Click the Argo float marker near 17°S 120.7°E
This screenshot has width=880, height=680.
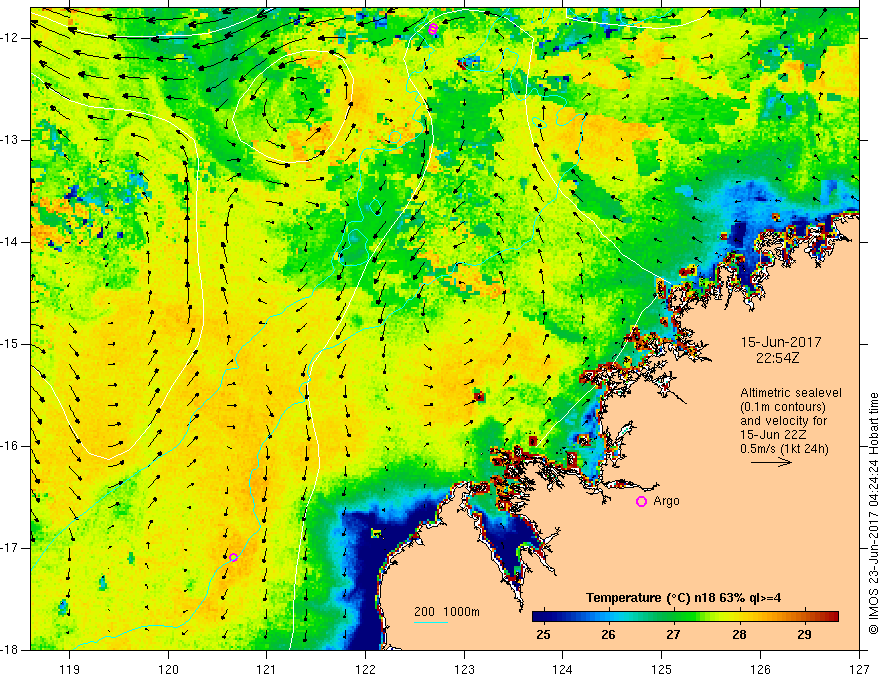[x=233, y=557]
